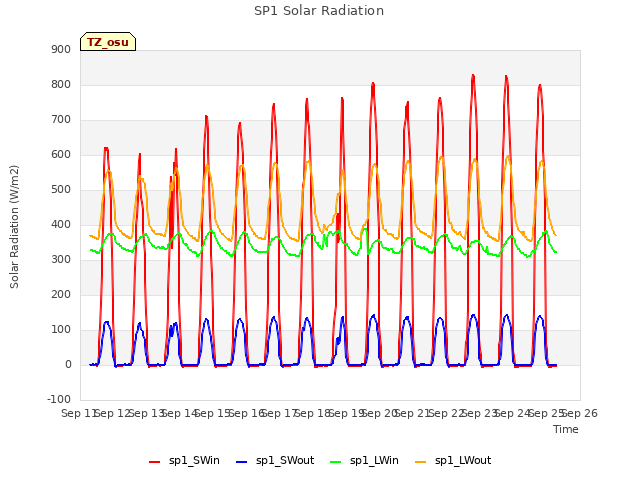Click the SP1 Solar Radiation chart title

click(x=319, y=11)
